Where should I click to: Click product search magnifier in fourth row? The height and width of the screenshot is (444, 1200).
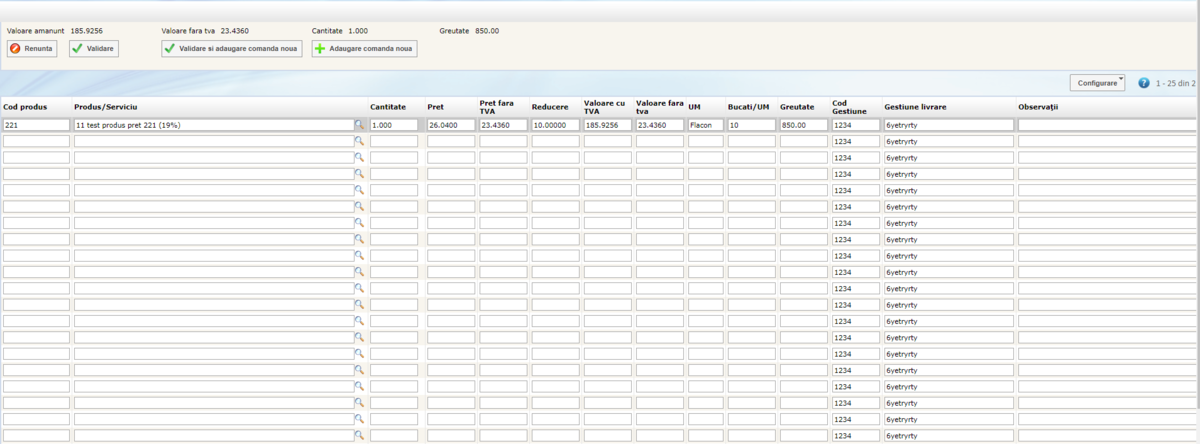(359, 174)
